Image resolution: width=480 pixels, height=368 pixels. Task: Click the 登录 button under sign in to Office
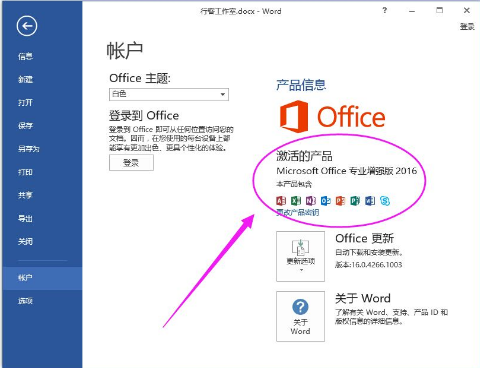coord(131,163)
